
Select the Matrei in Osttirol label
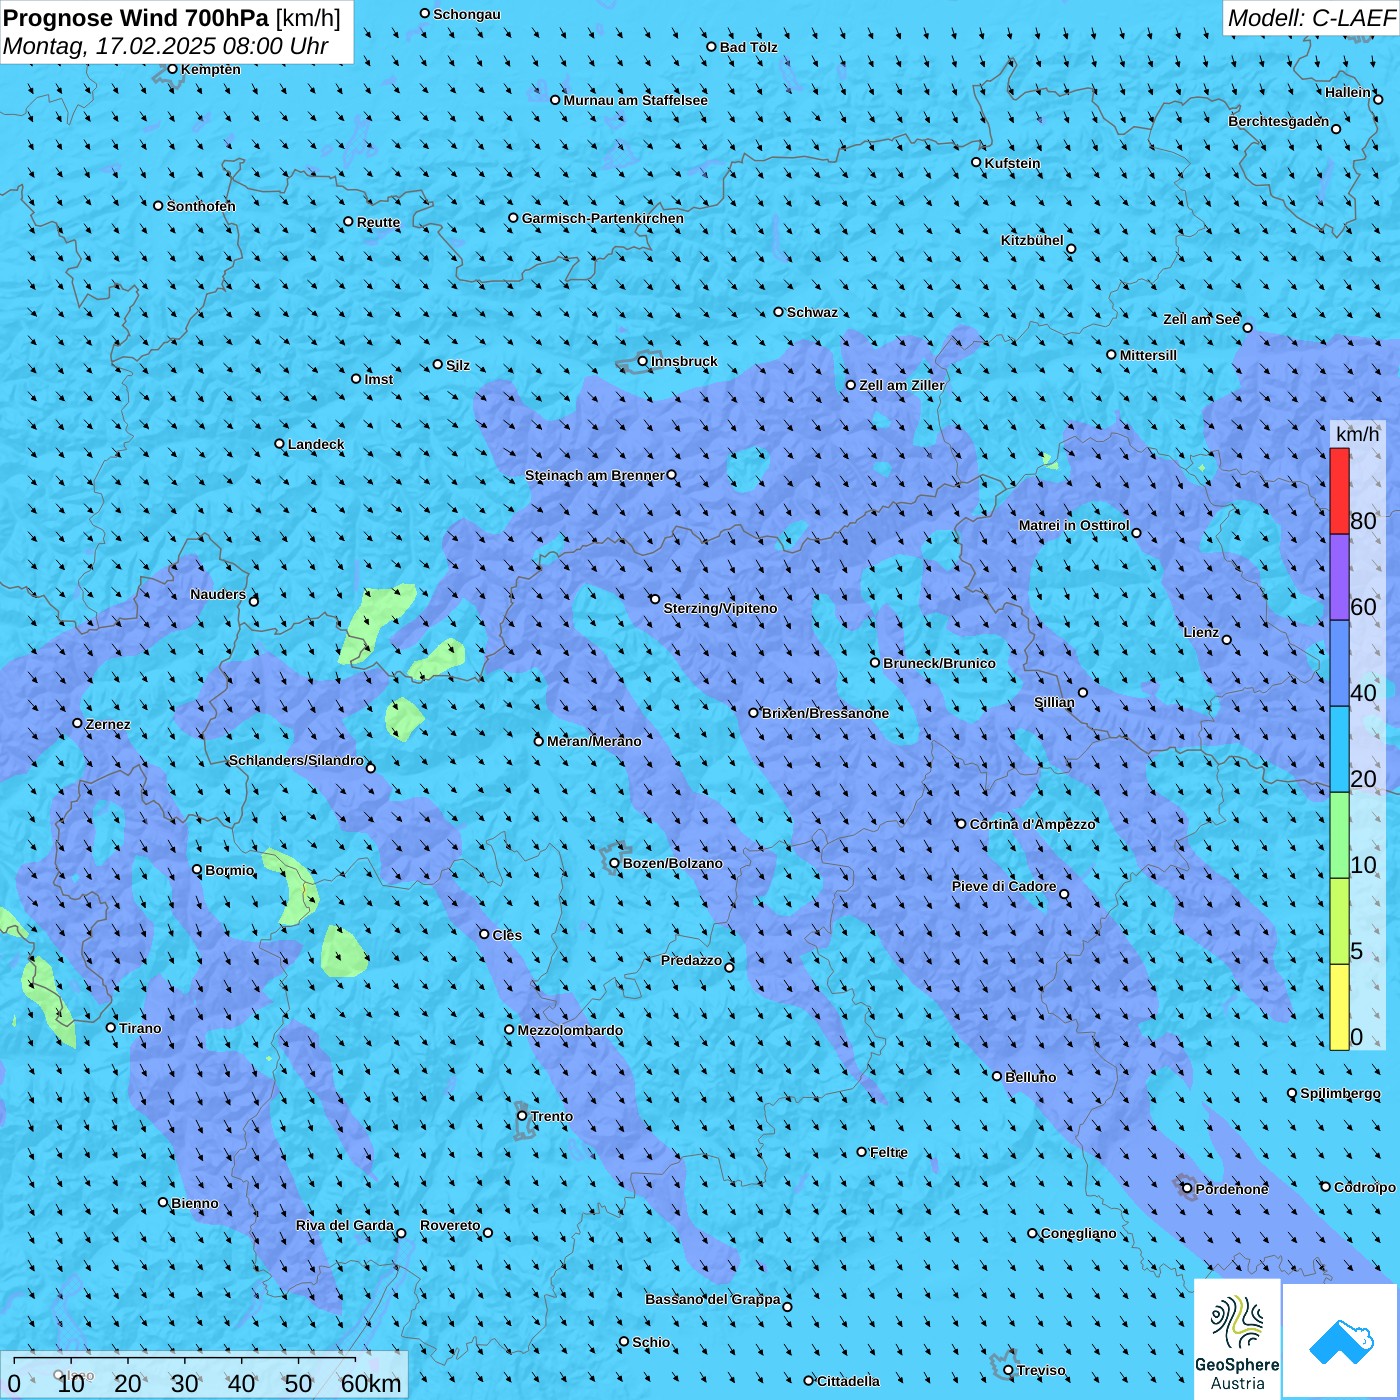coord(1074,525)
